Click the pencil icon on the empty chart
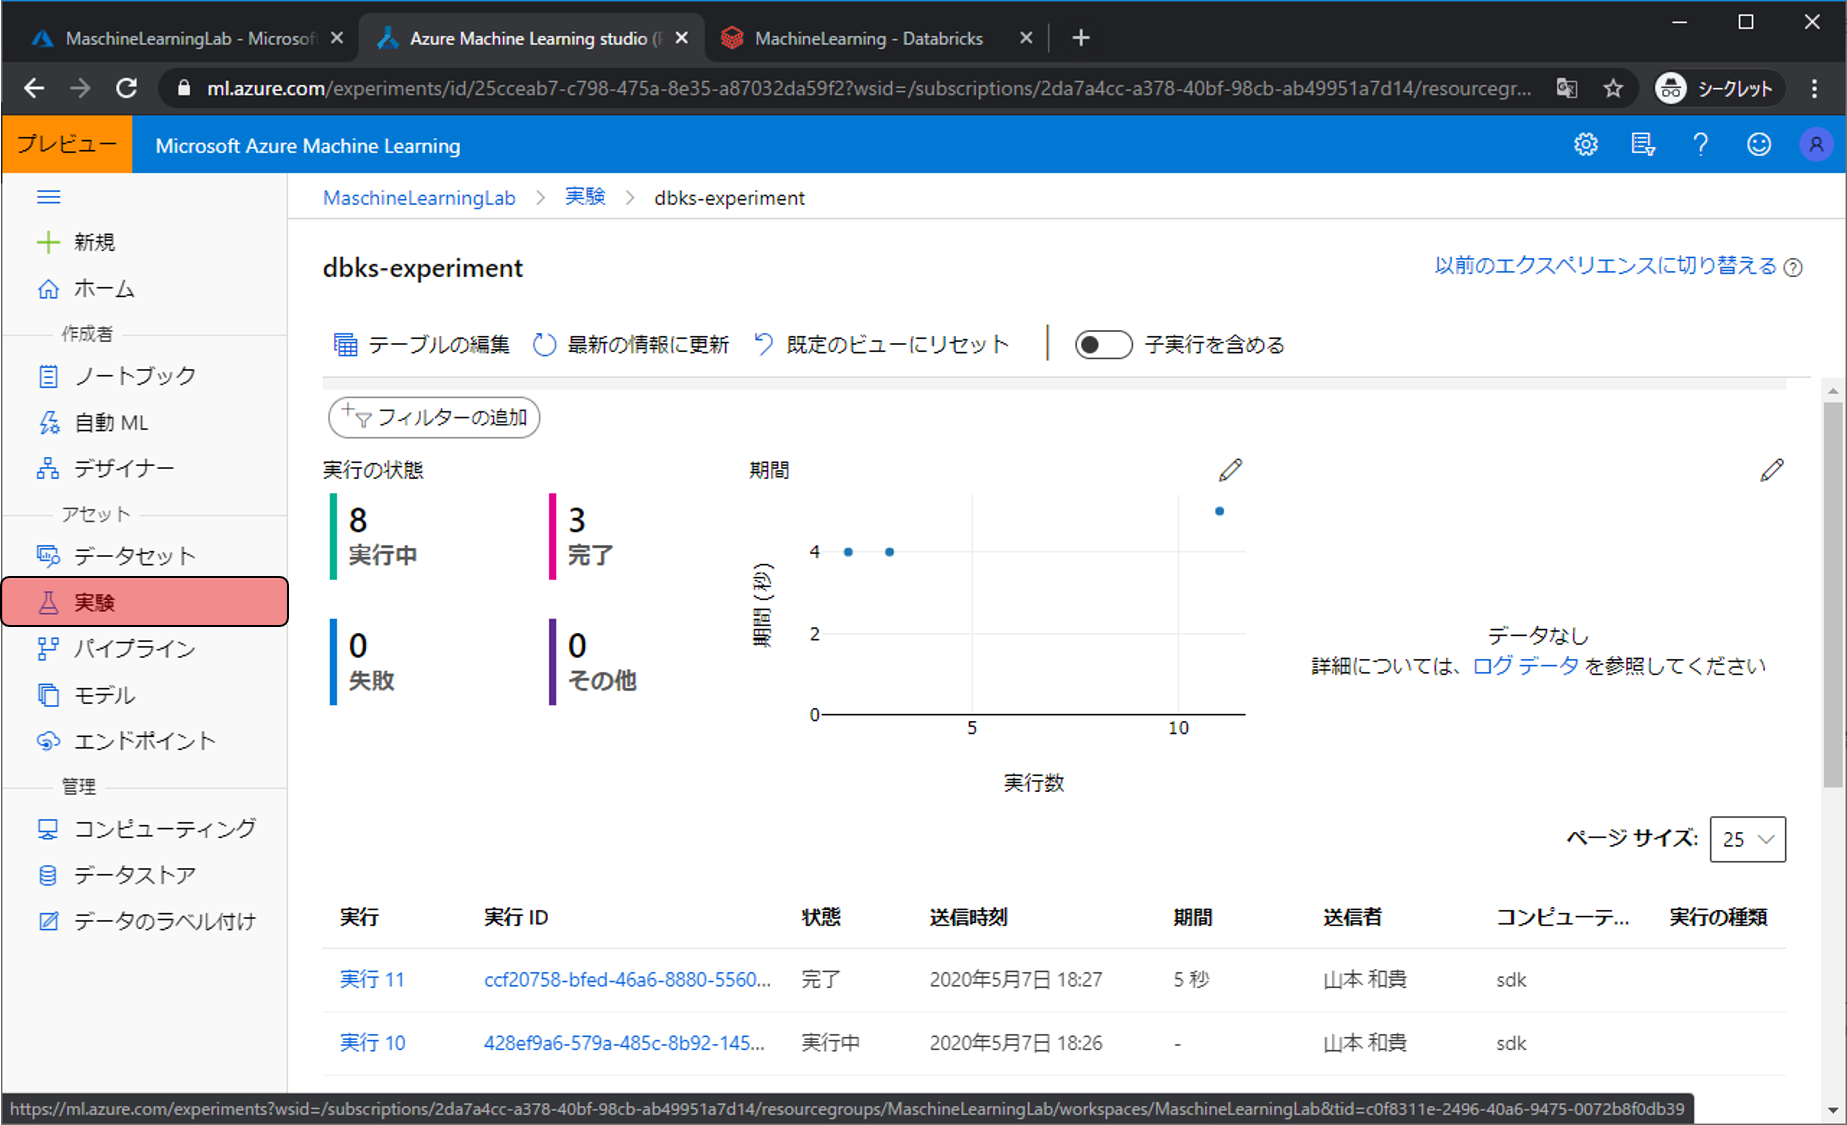1847x1125 pixels. 1772,470
